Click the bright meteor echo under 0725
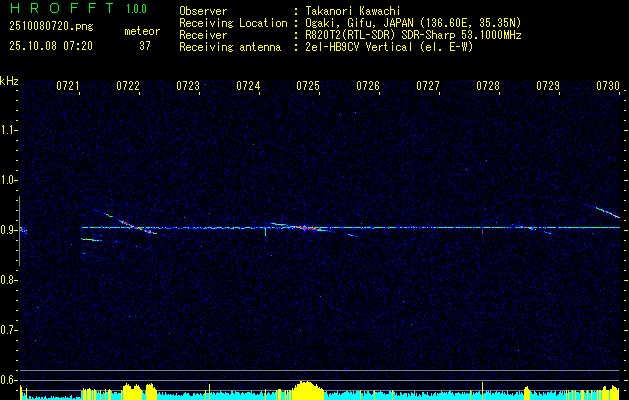This screenshot has width=629, height=400. tap(308, 227)
